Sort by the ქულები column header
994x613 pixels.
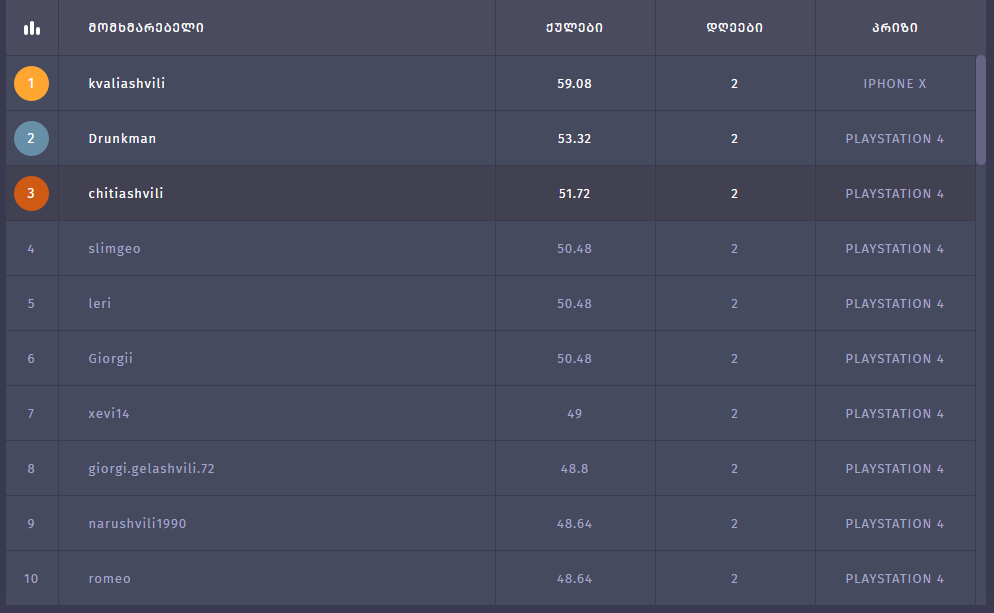tap(575, 28)
